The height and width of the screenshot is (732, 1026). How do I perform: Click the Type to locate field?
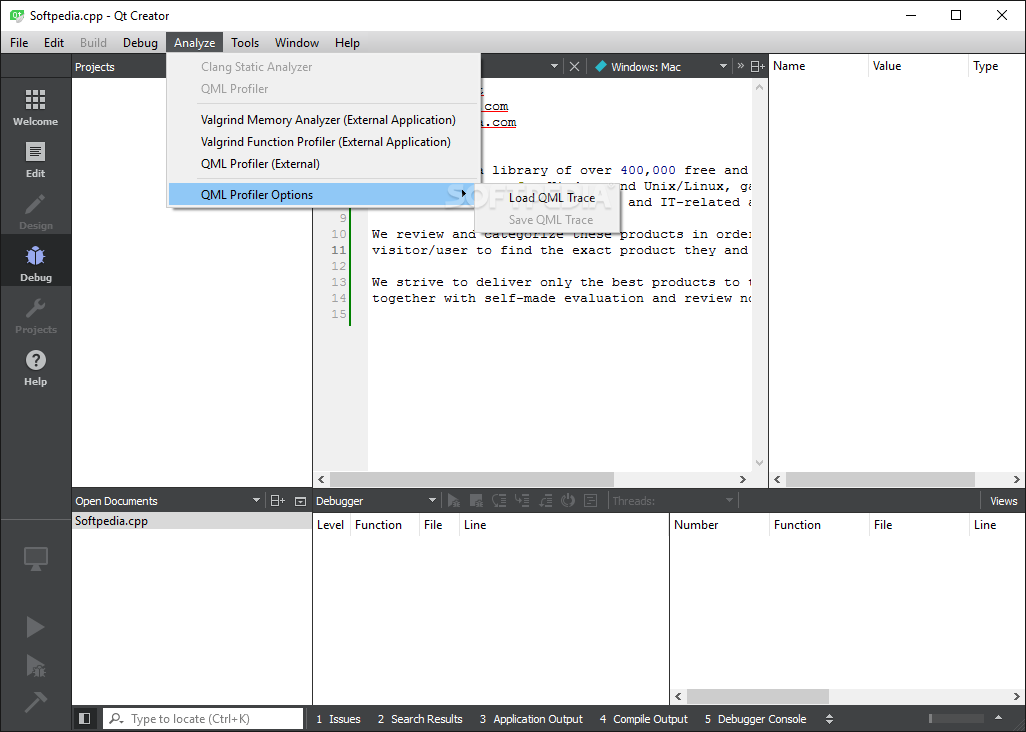203,719
